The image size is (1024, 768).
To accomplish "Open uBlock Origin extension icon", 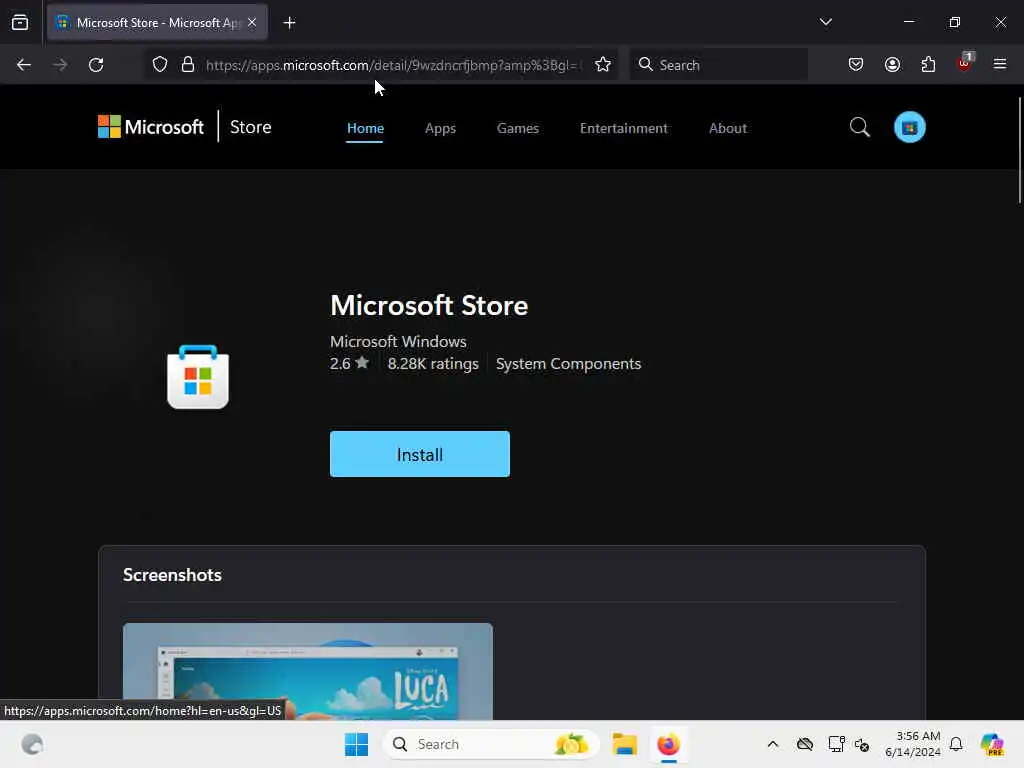I will [x=965, y=63].
